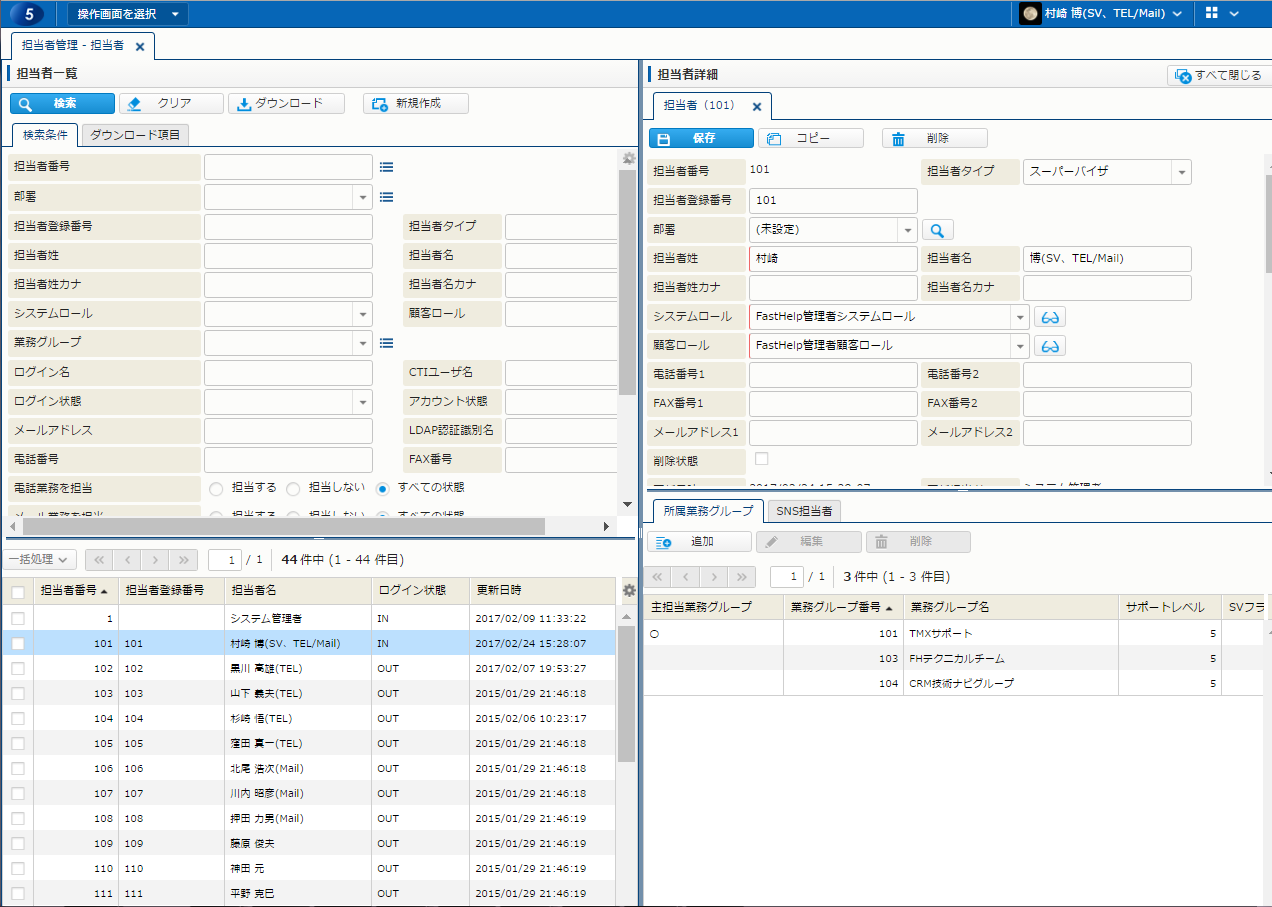Click the 検索 search button
The width and height of the screenshot is (1272, 907).
62,103
